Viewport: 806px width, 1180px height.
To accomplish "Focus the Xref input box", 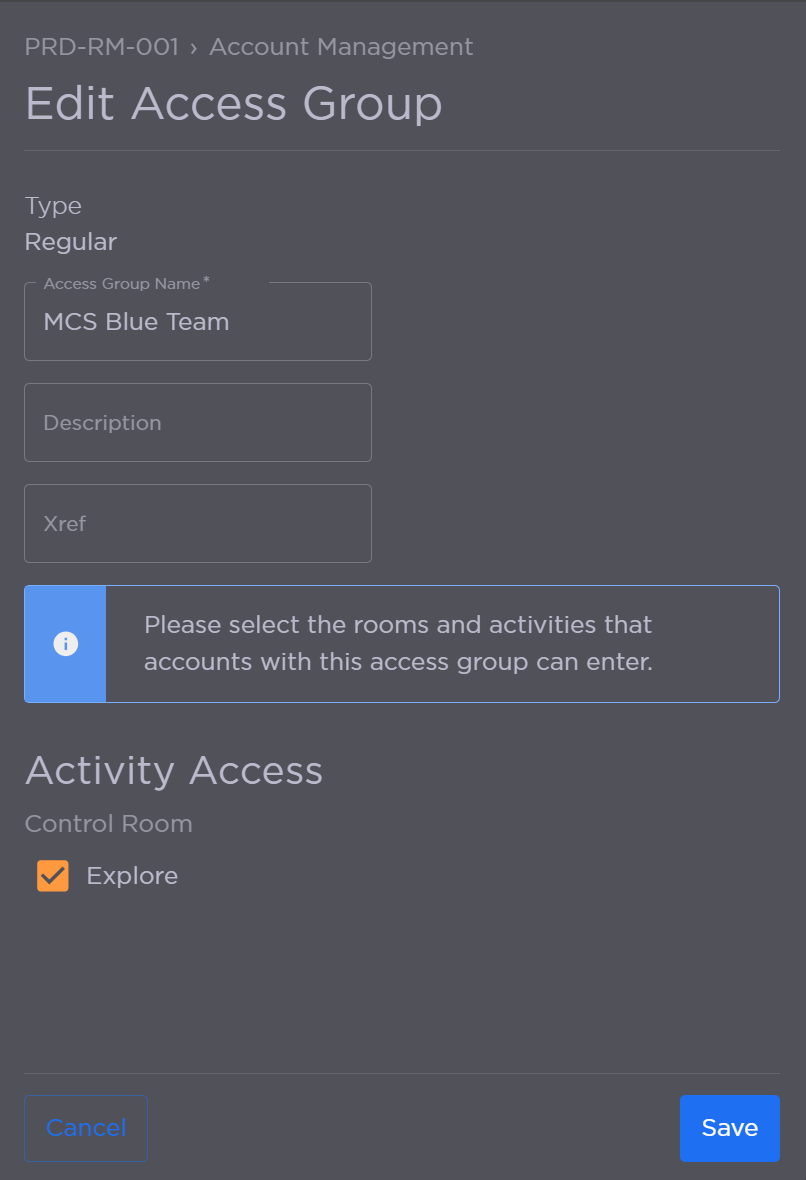I will [x=197, y=523].
